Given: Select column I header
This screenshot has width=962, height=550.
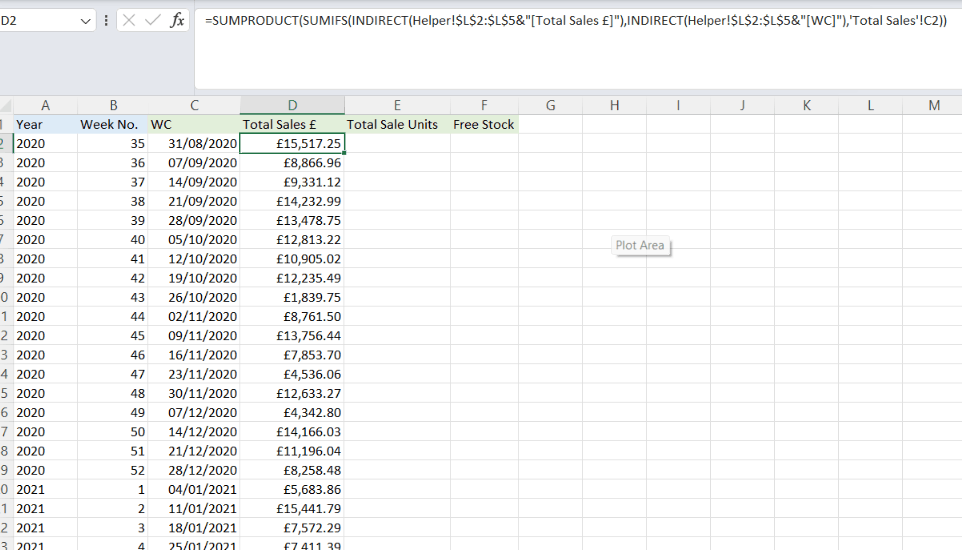Looking at the screenshot, I should (678, 105).
